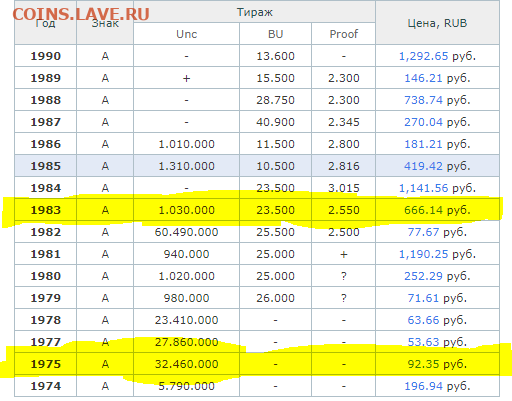
Task: Click the 1,190.25 price link for 1981
Action: (x=423, y=254)
